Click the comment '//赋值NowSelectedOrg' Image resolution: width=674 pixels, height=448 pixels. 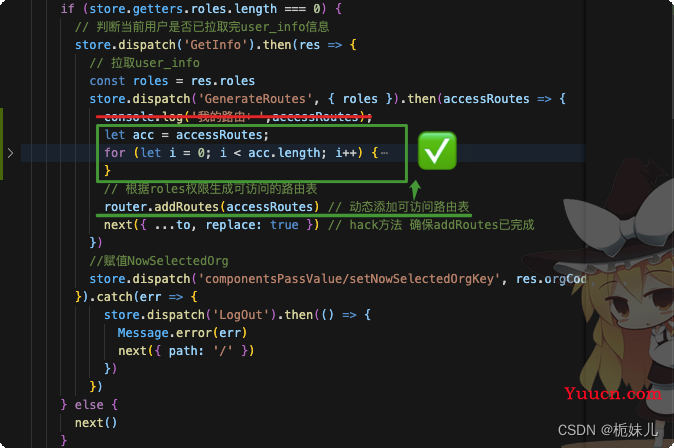coord(159,261)
